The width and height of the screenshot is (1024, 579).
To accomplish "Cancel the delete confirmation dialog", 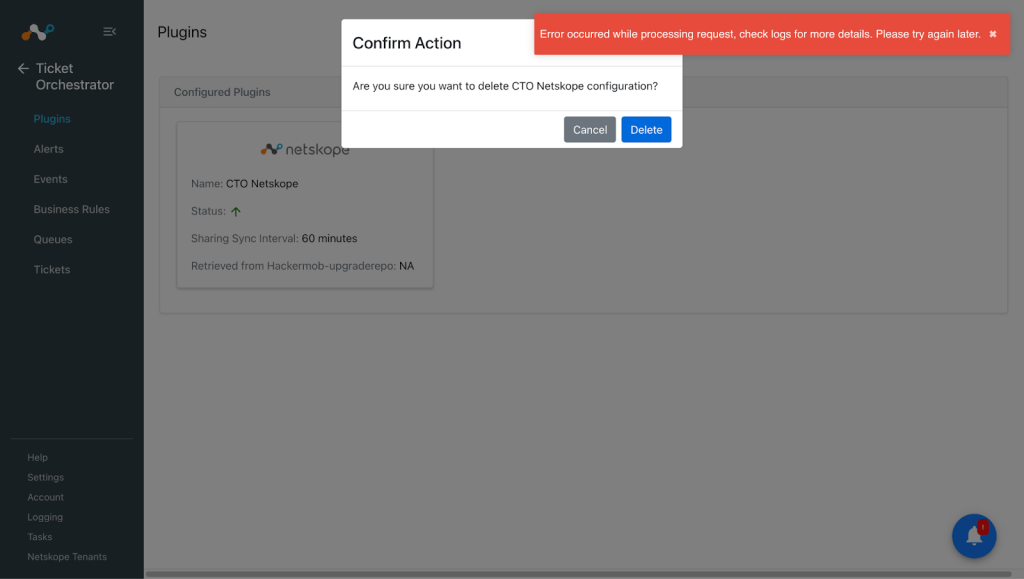I will coord(590,130).
